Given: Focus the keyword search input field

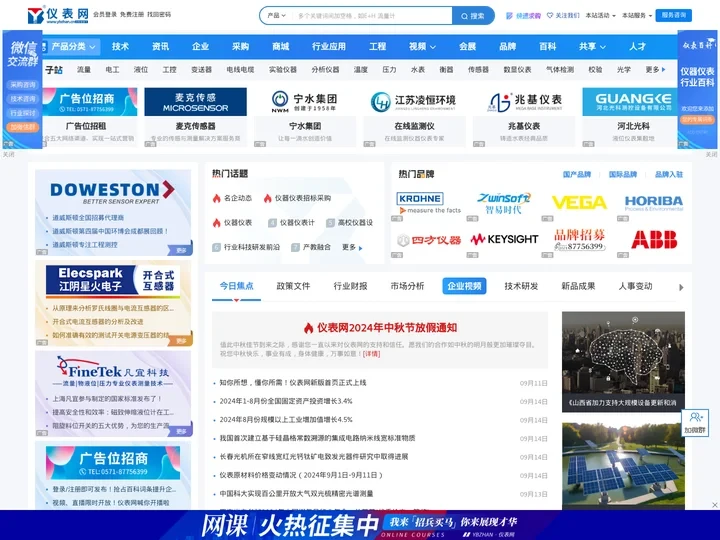Looking at the screenshot, I should (372, 16).
